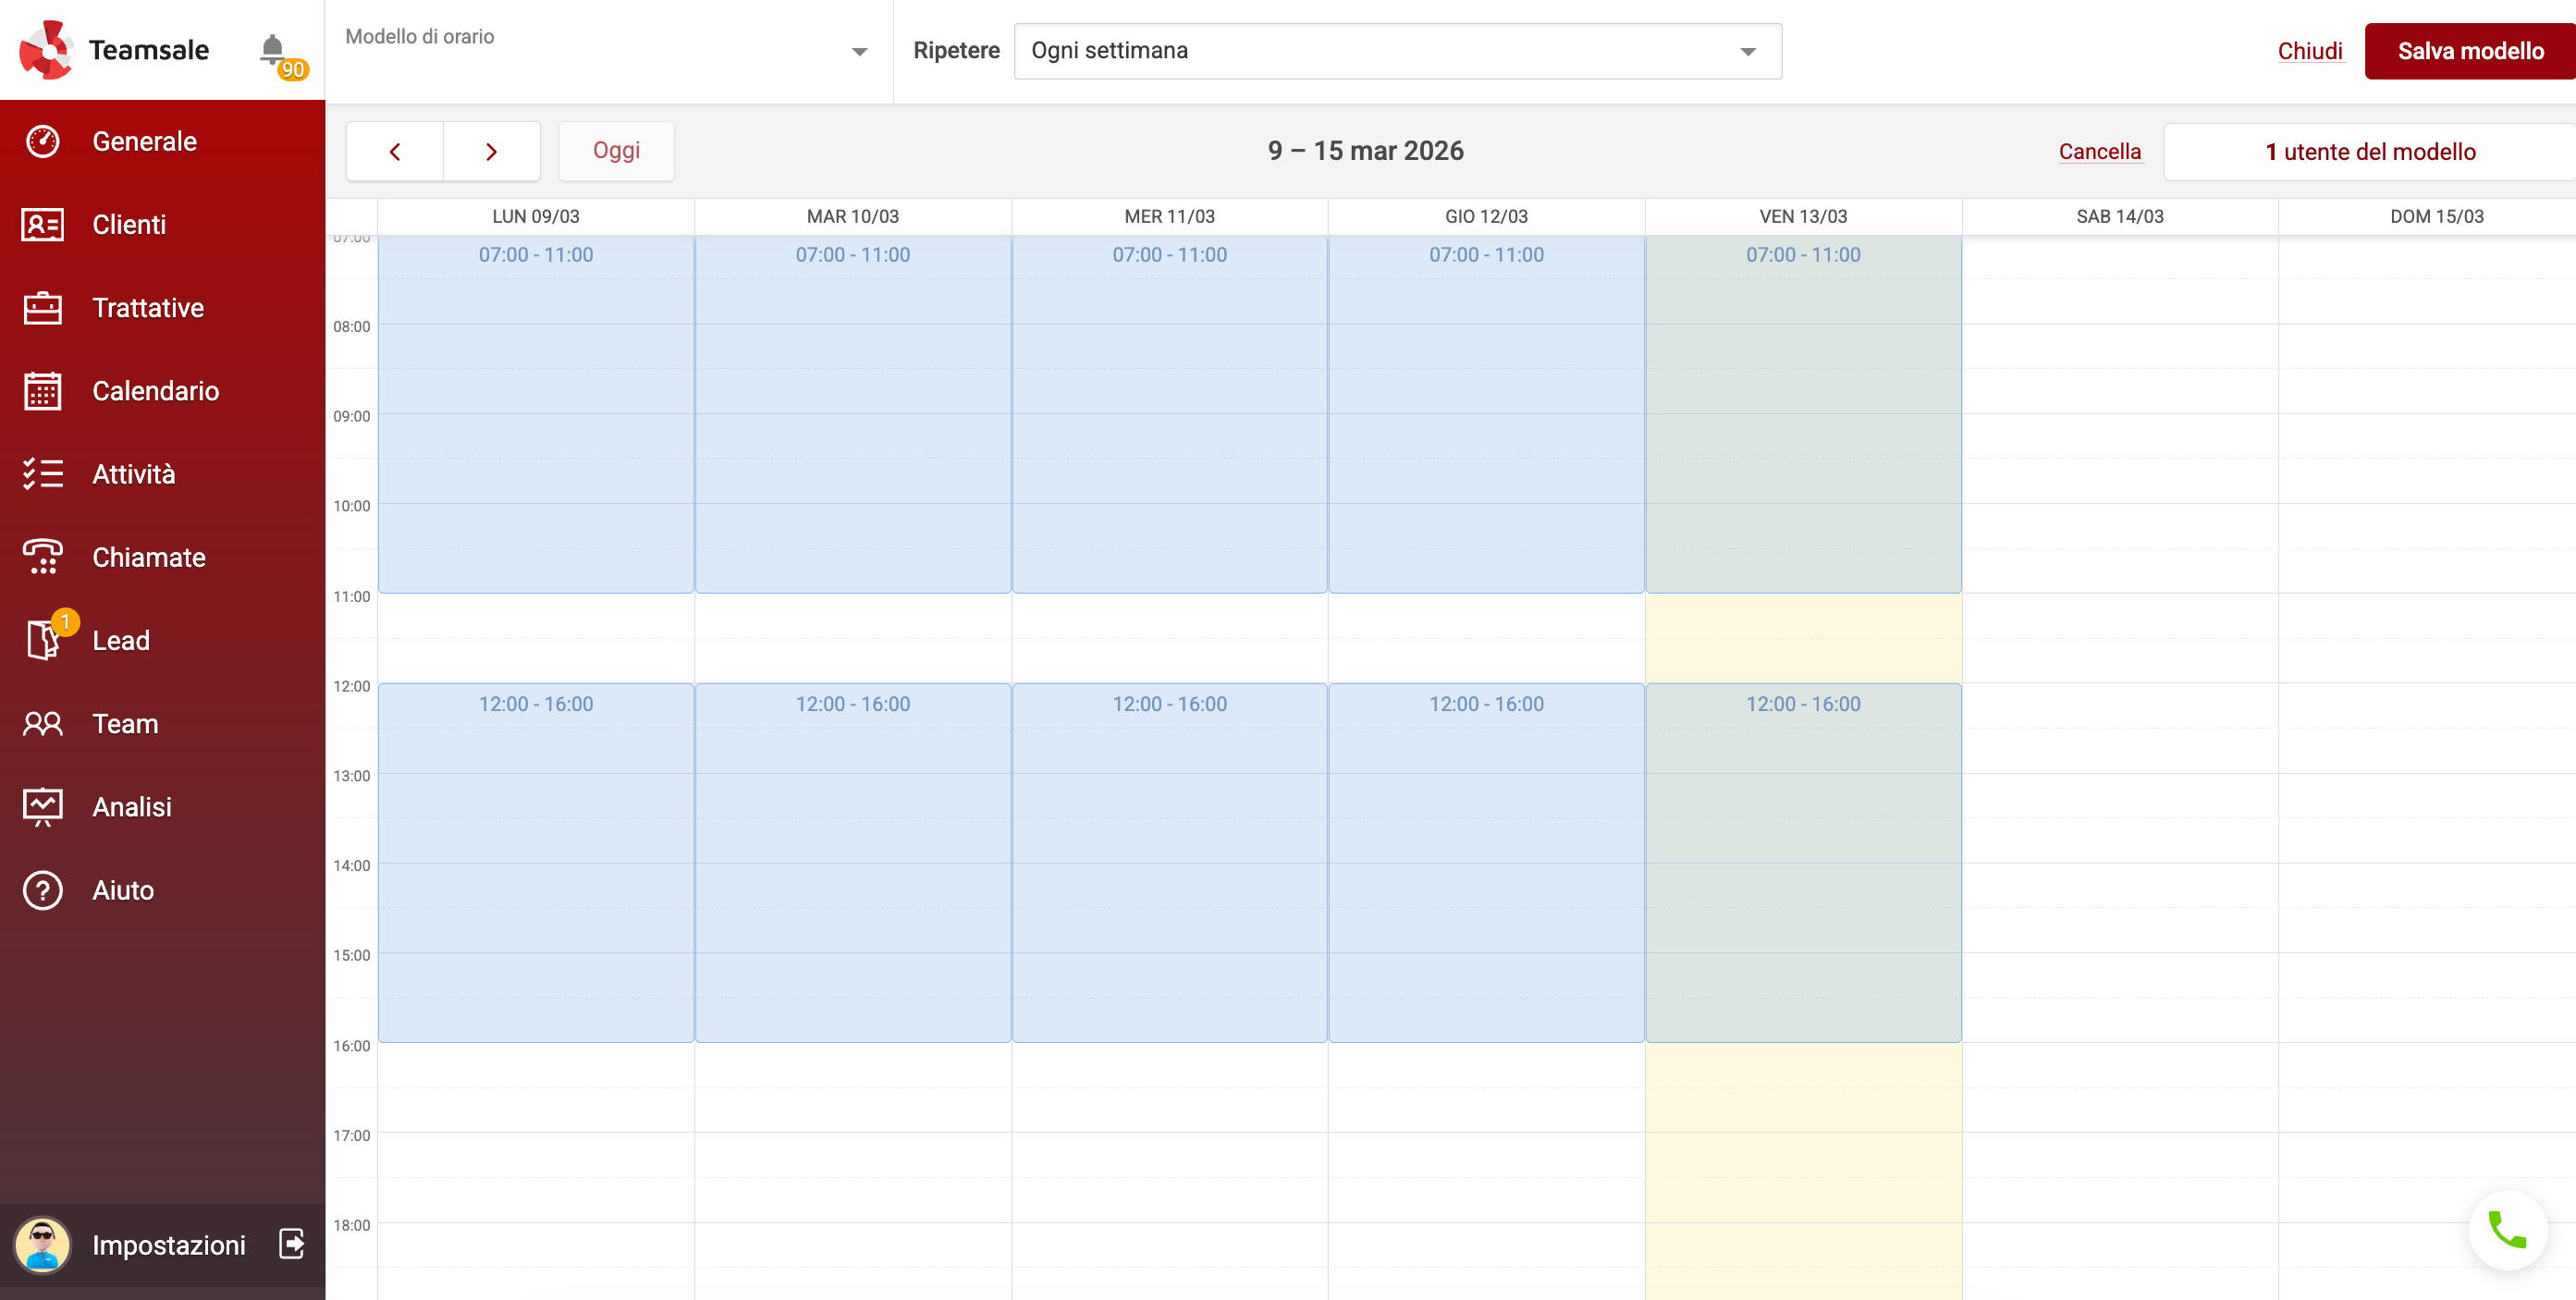Image resolution: width=2576 pixels, height=1300 pixels.
Task: Select Monday 07:00 - 11:00 time block
Action: (x=536, y=415)
